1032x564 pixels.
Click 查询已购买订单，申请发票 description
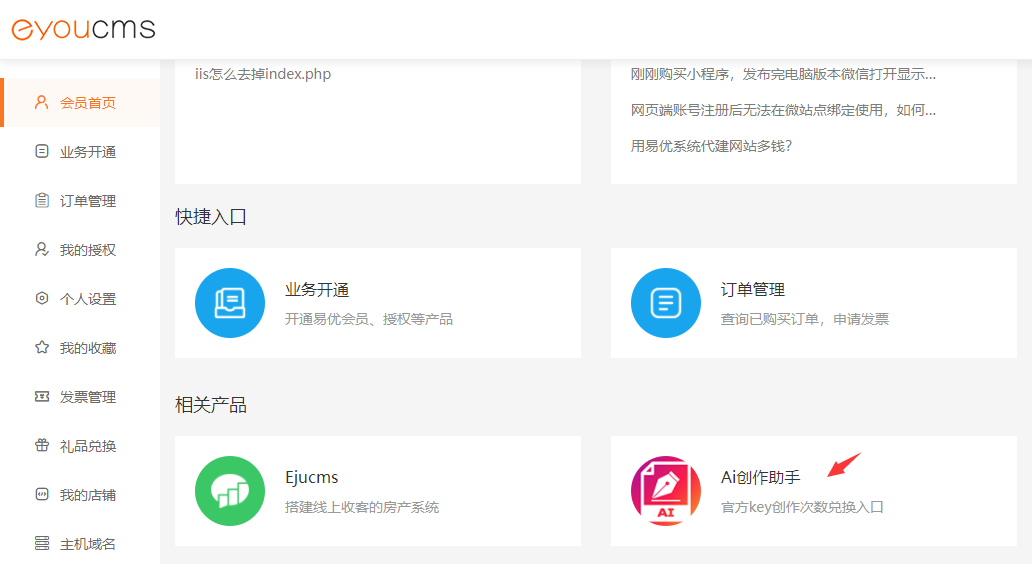coord(804,319)
